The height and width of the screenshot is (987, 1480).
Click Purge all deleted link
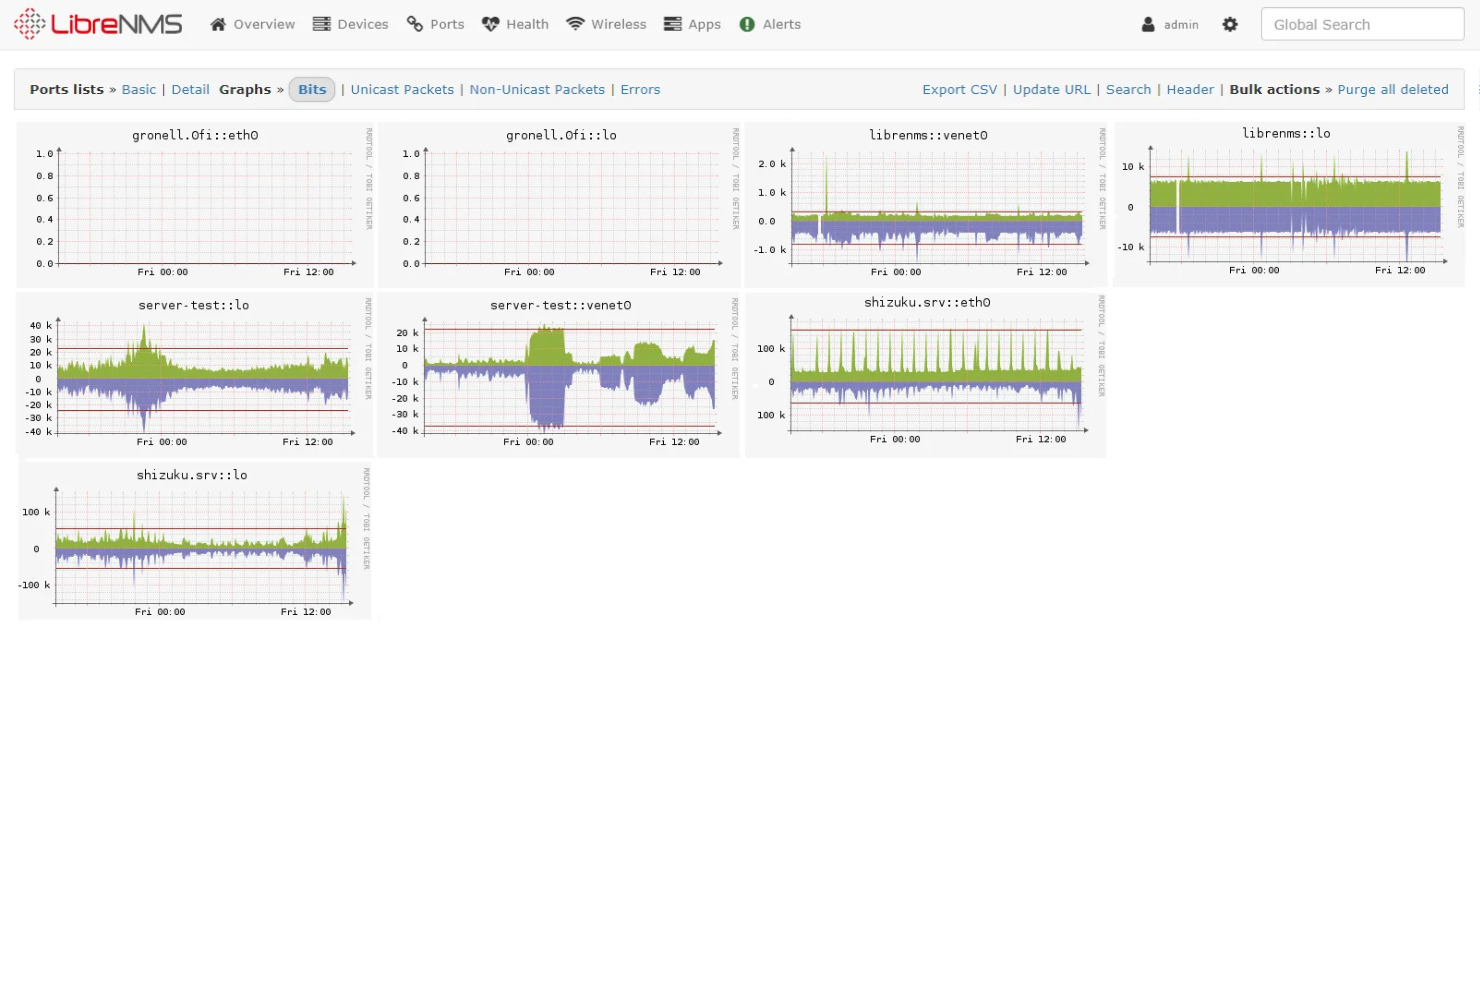pyautogui.click(x=1392, y=89)
